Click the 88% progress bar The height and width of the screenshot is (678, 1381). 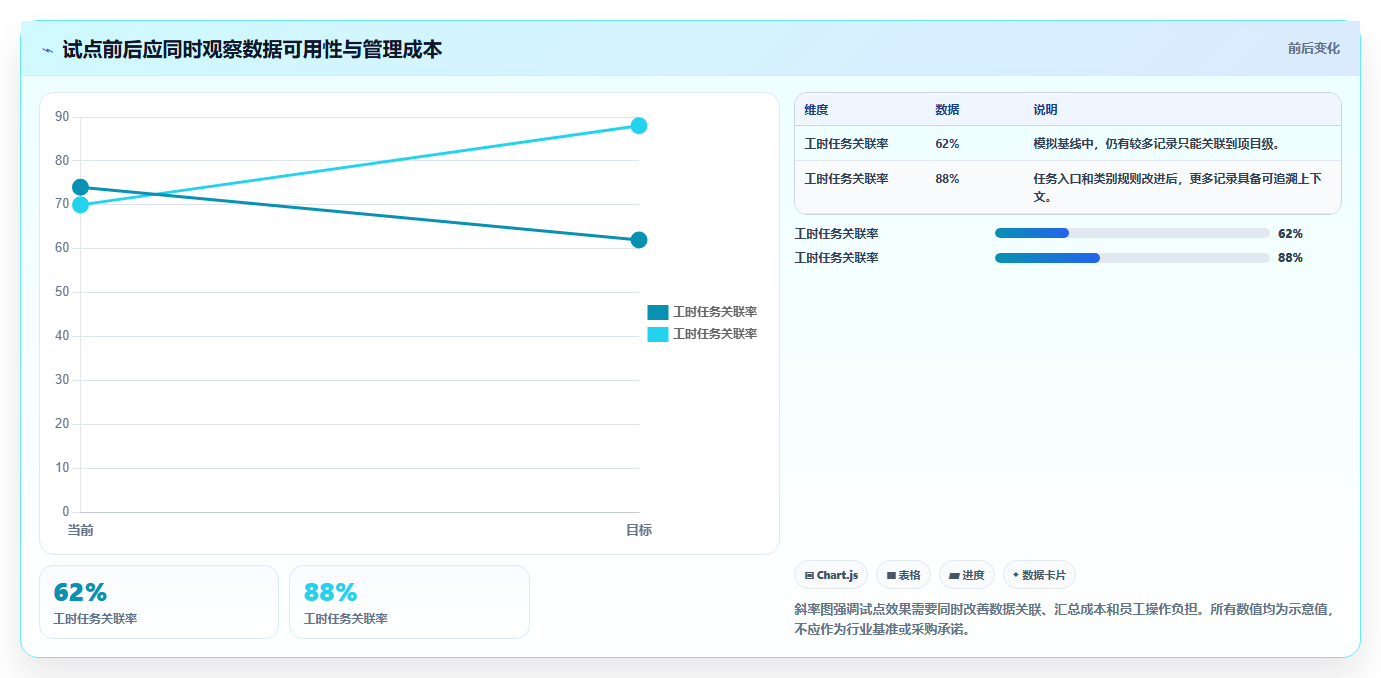(x=1132, y=258)
